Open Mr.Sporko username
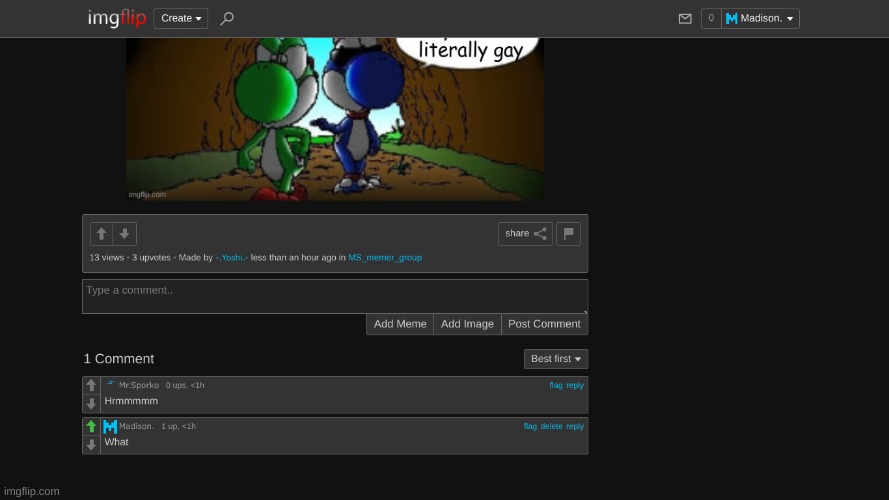This screenshot has width=889, height=500. [139, 385]
